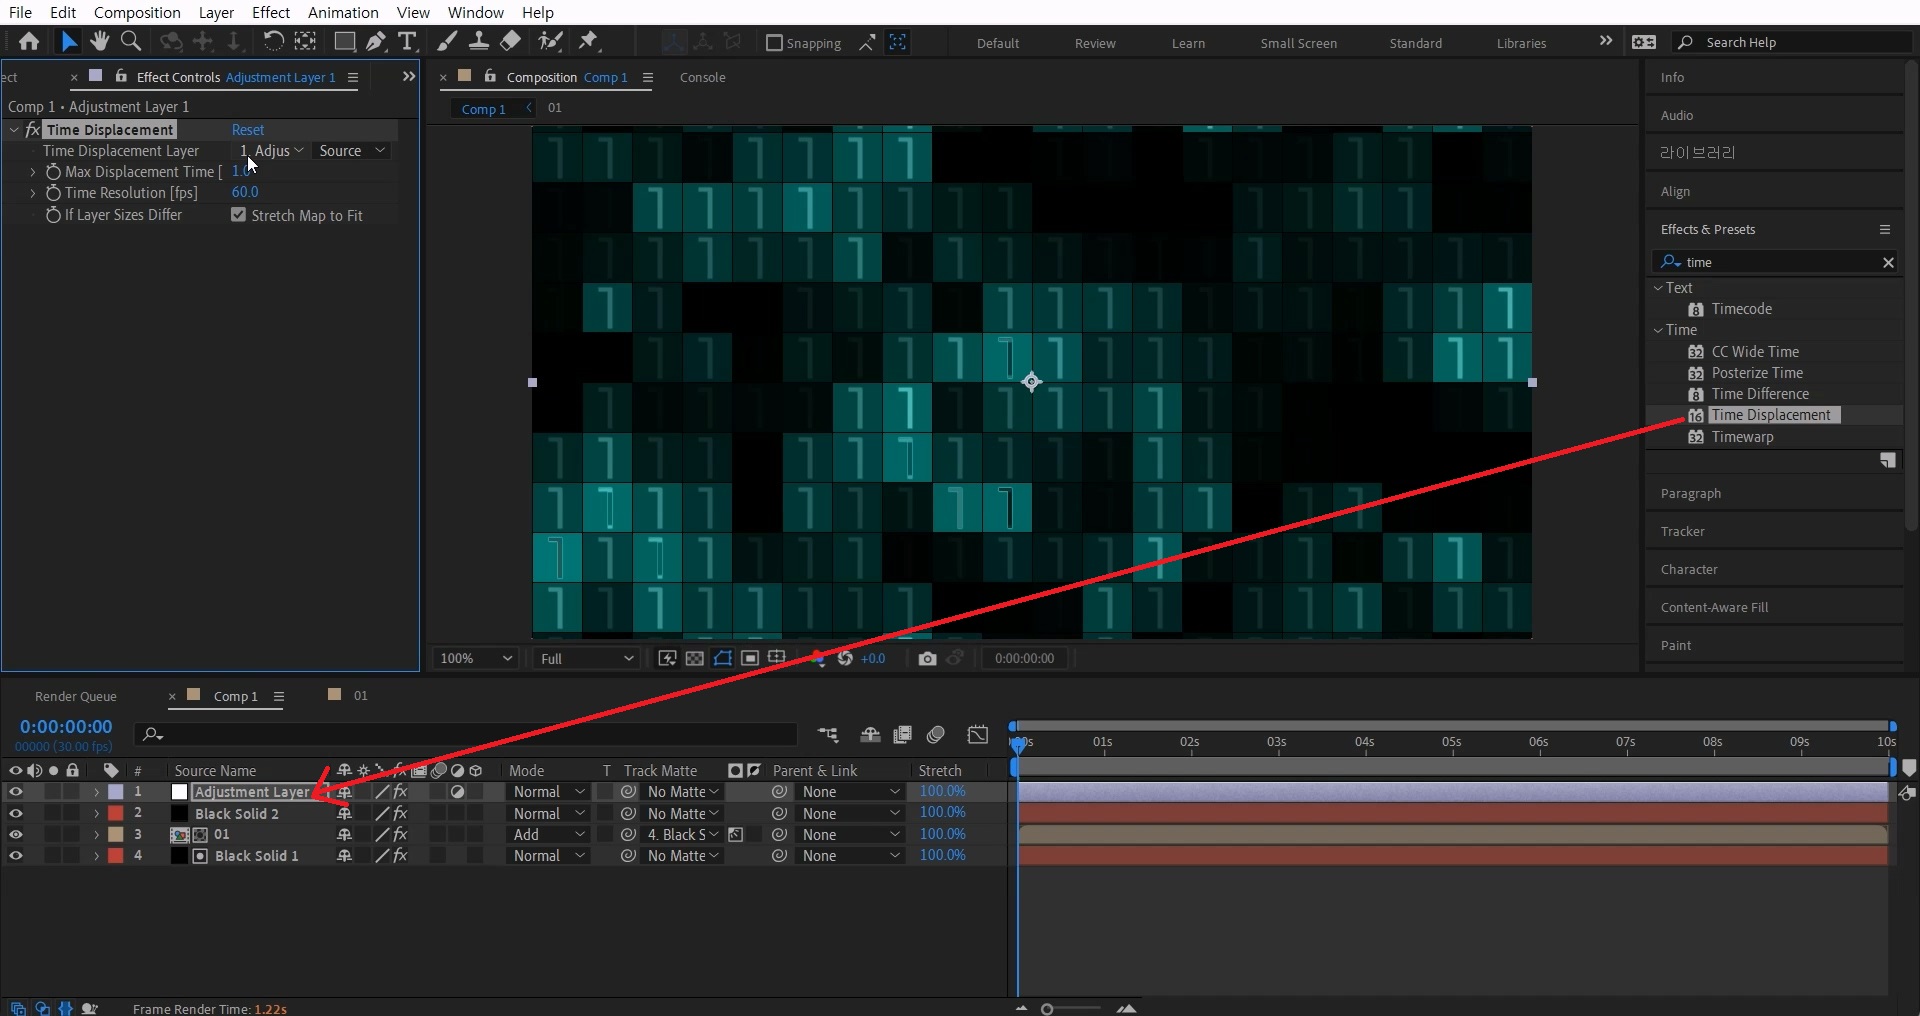Switch to the Render Queue tab
Viewport: 1920px width, 1016px height.
pos(76,696)
